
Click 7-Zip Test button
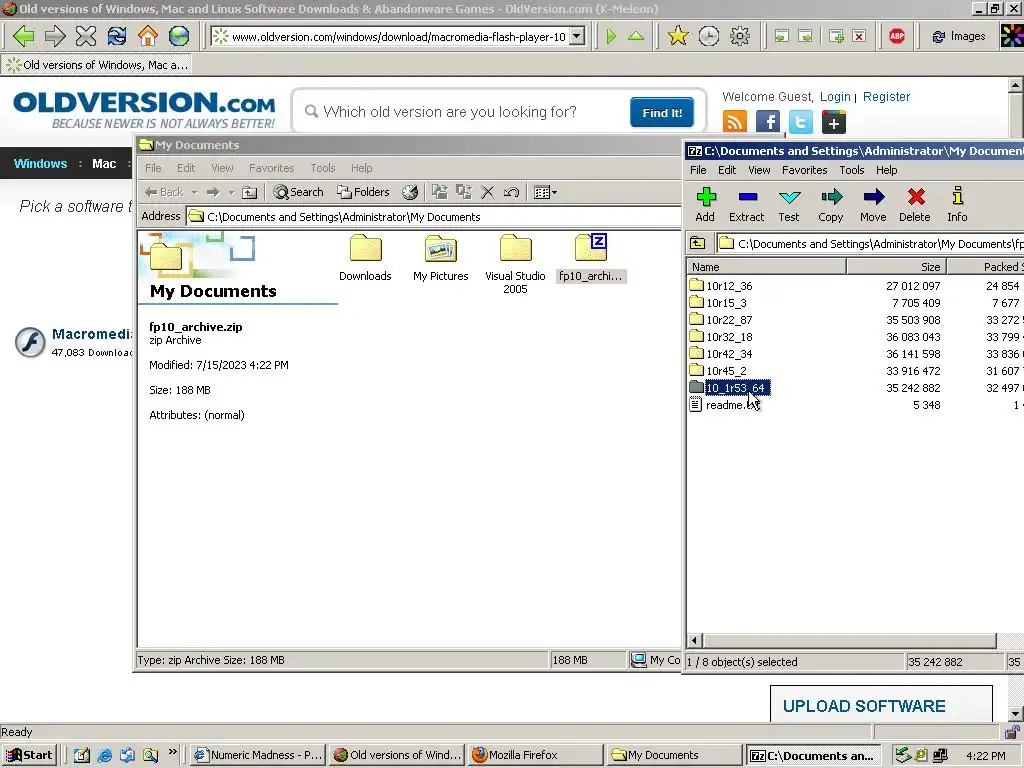point(789,204)
